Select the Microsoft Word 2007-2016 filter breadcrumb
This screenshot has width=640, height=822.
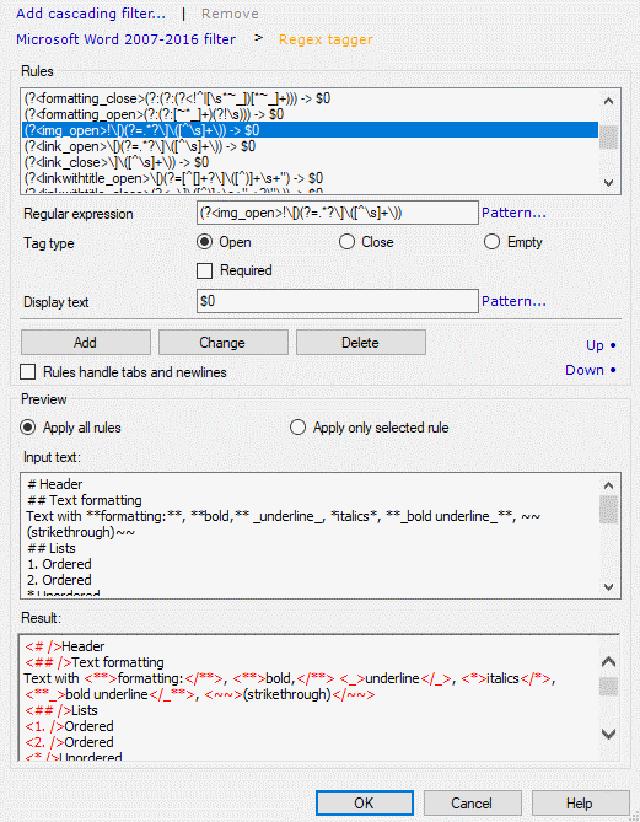[126, 39]
